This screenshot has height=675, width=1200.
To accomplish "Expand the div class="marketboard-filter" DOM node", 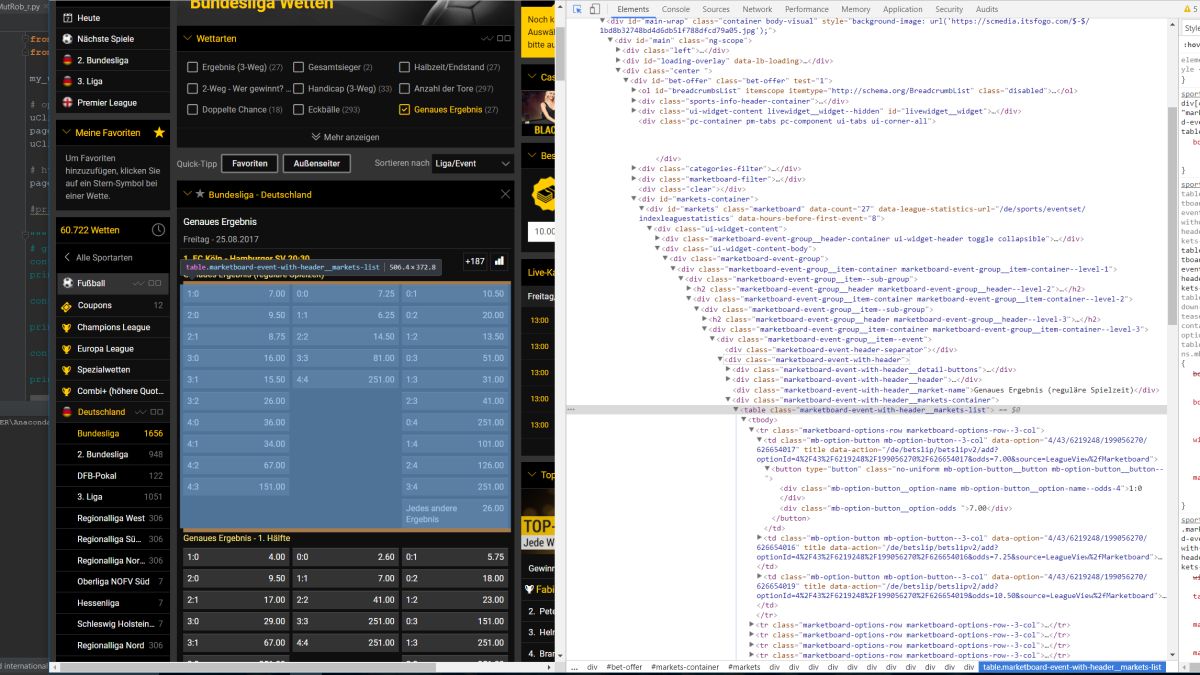I will (636, 179).
